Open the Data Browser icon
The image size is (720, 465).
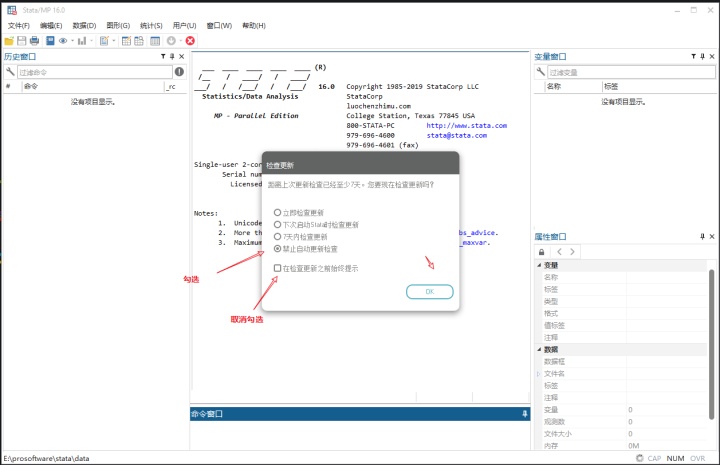pyautogui.click(x=139, y=41)
